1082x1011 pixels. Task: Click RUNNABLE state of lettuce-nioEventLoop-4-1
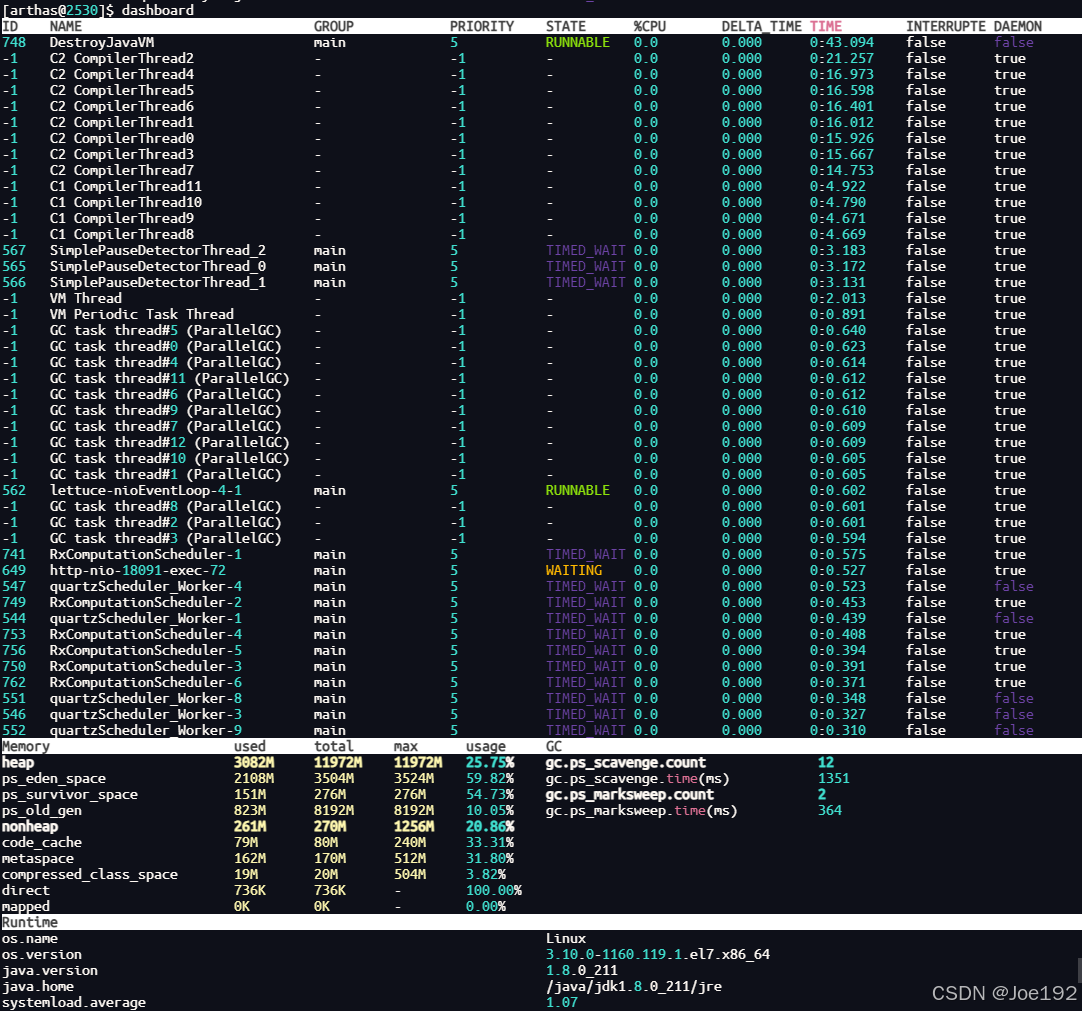click(578, 491)
